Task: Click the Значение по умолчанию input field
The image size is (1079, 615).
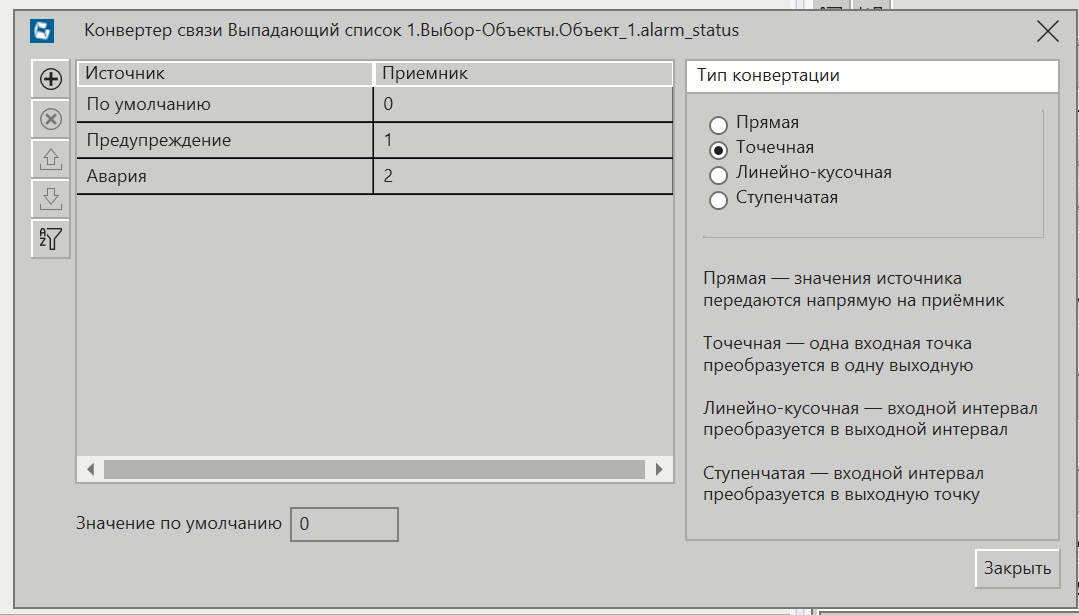Action: click(344, 523)
